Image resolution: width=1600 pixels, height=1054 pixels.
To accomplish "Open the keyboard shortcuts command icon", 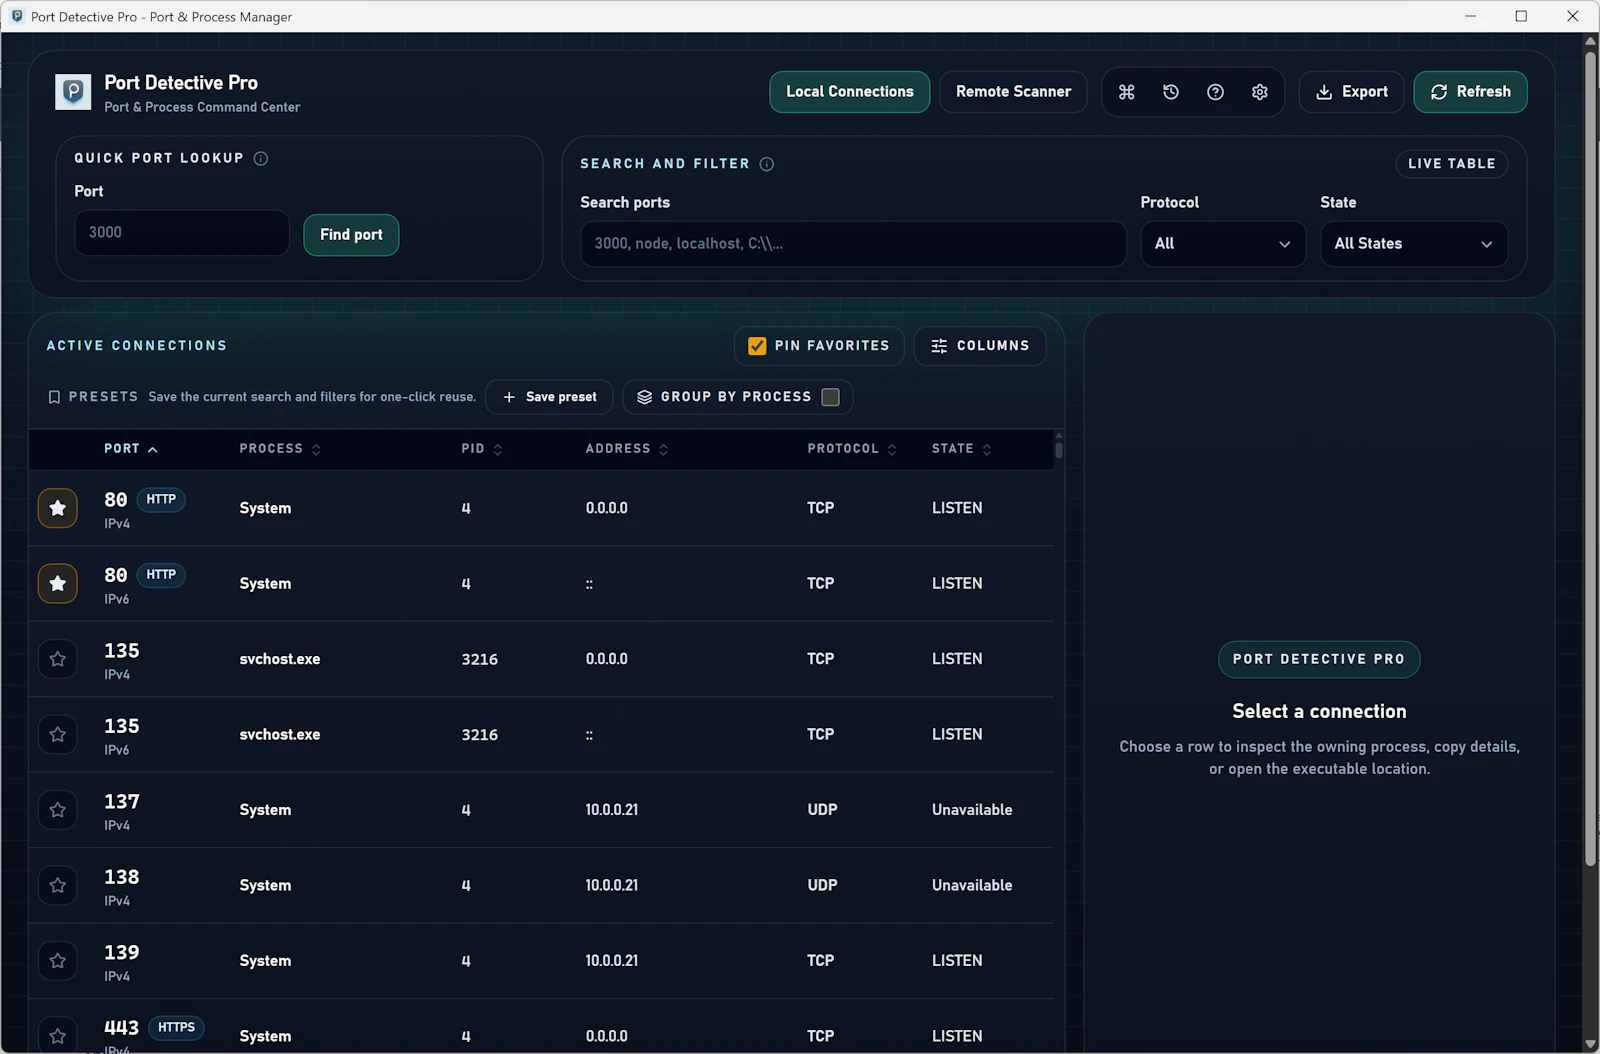I will pos(1126,92).
